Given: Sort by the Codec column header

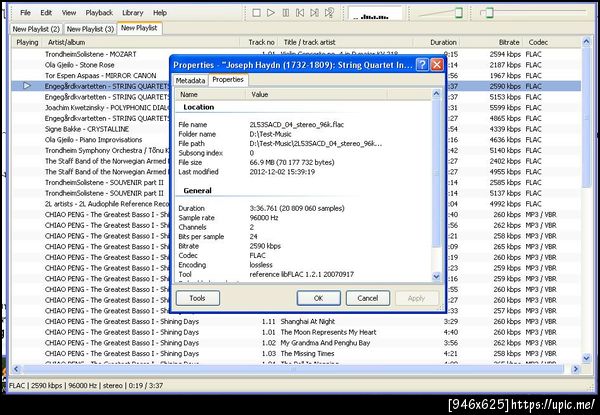Looking at the screenshot, I should tap(552, 42).
